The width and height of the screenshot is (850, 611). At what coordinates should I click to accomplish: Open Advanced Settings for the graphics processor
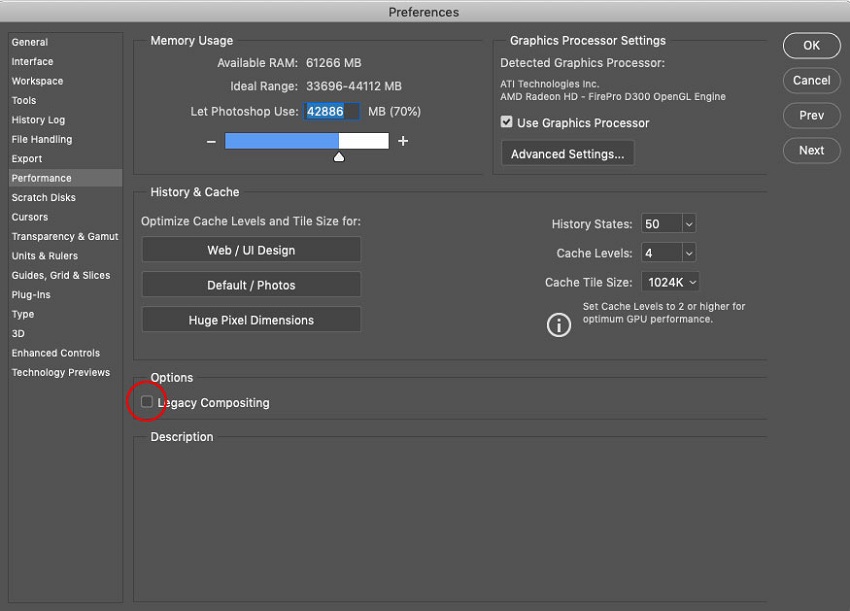point(567,153)
